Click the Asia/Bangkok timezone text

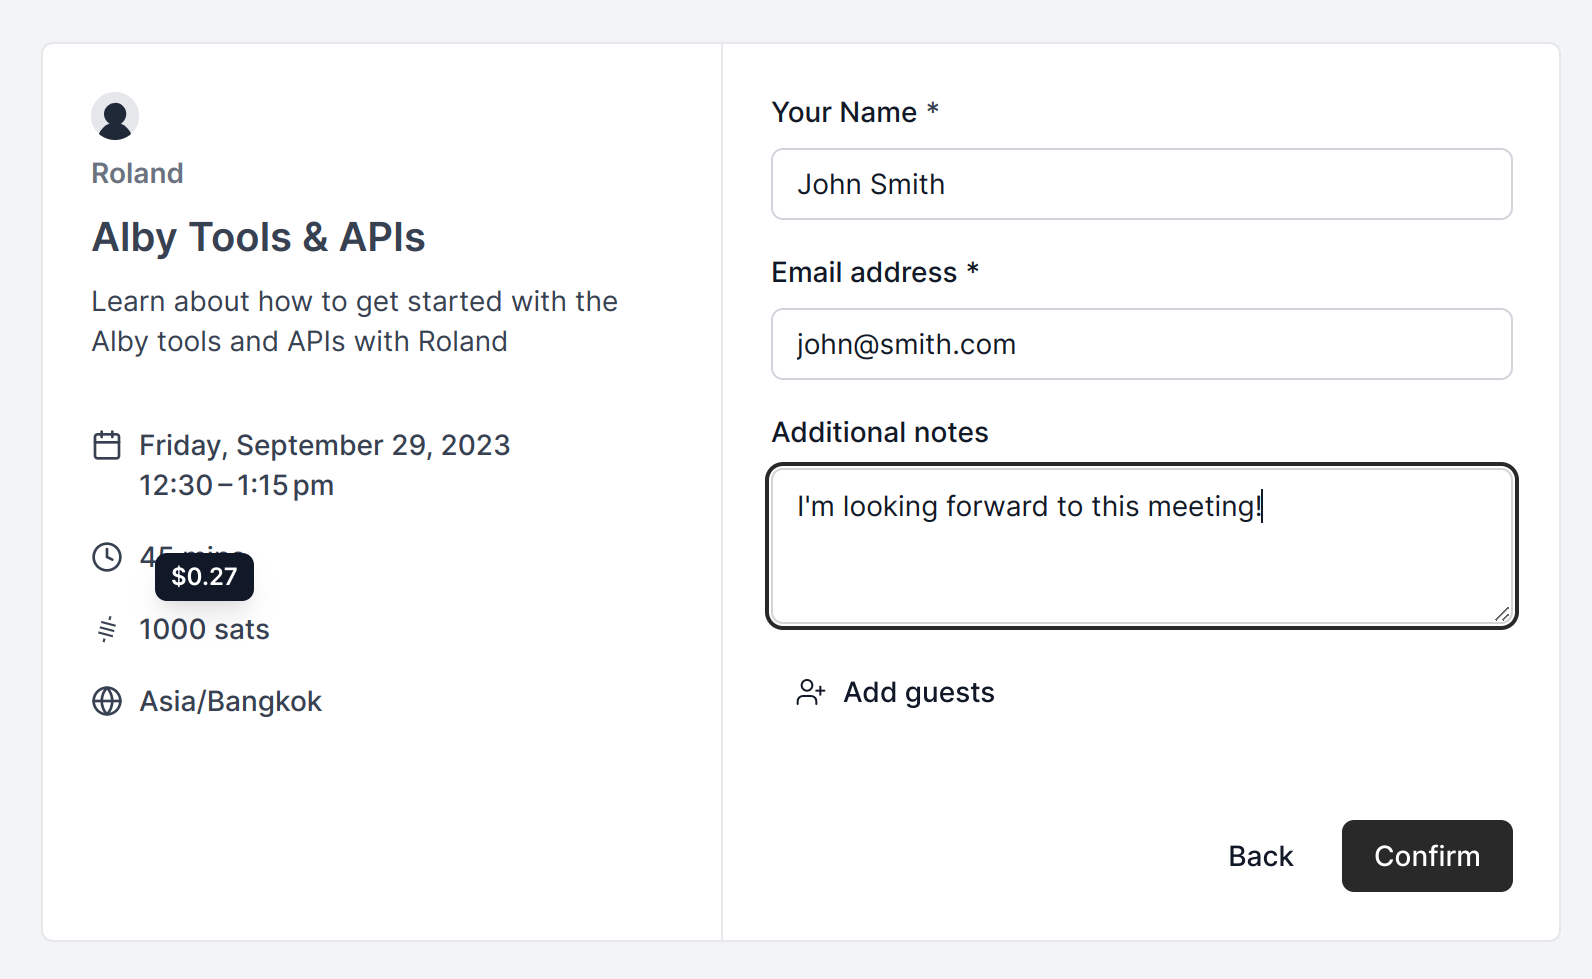pyautogui.click(x=230, y=701)
